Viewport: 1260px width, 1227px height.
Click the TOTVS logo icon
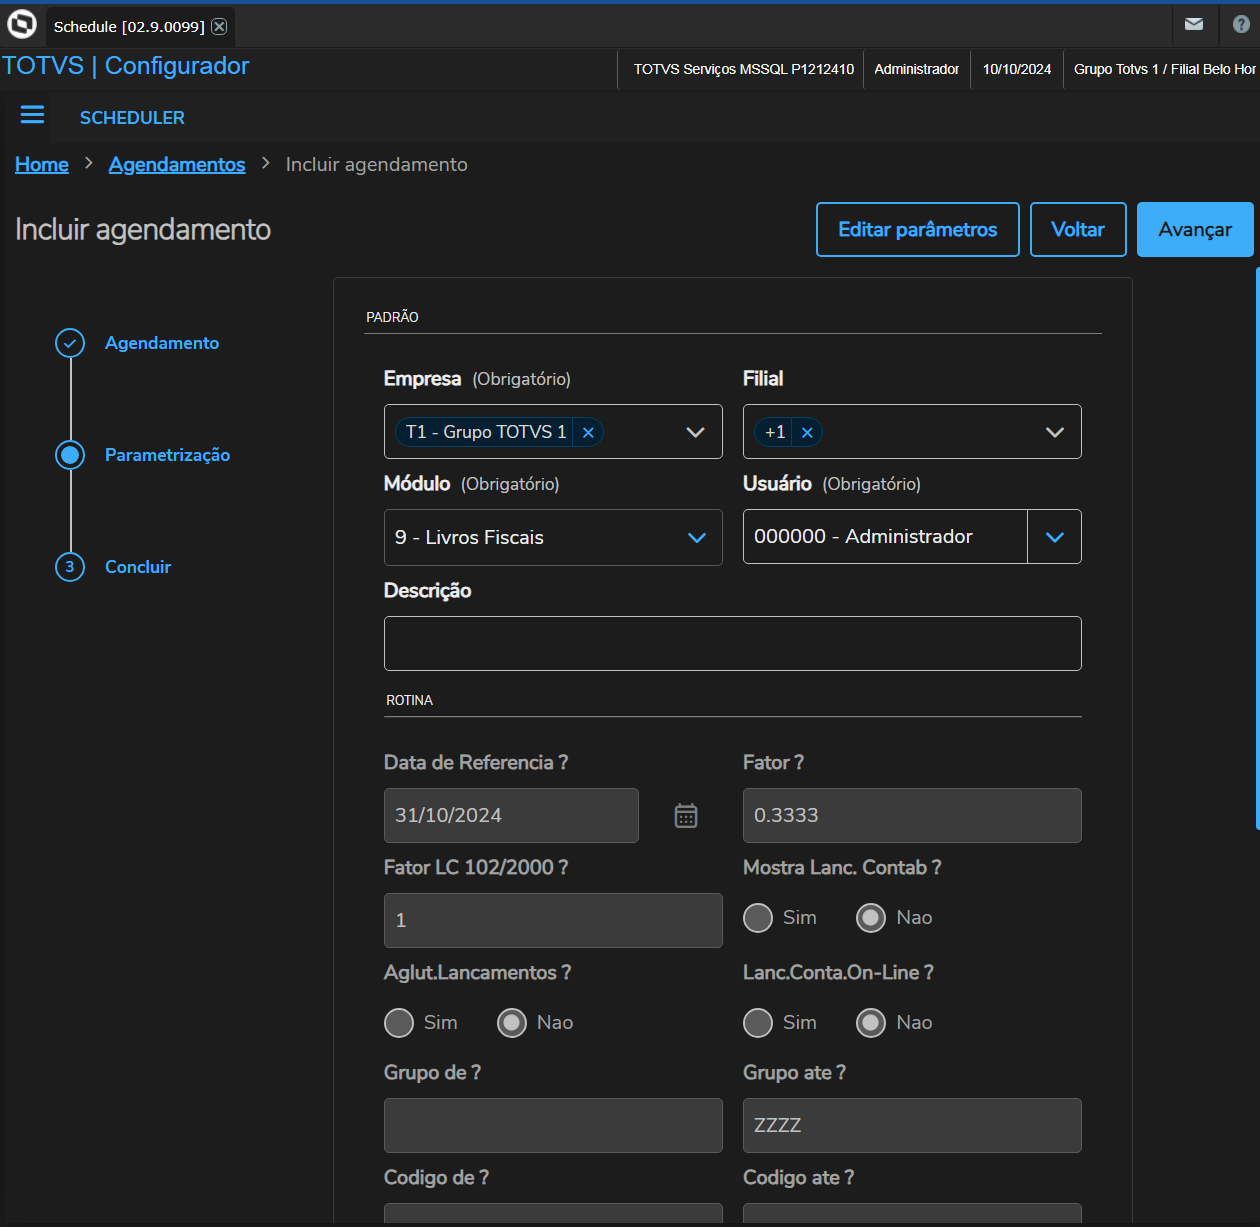click(22, 24)
